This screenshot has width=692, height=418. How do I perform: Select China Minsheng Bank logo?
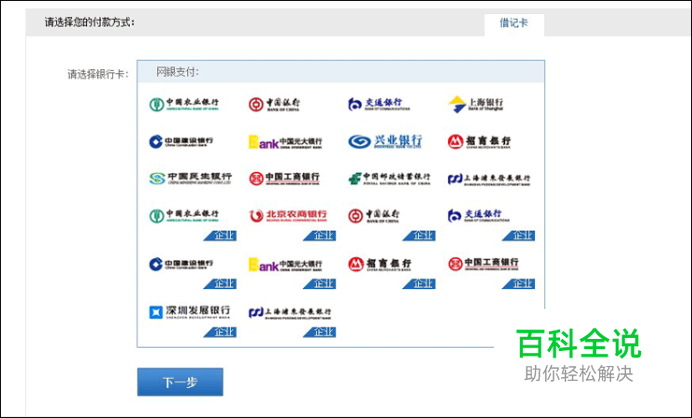click(x=190, y=178)
